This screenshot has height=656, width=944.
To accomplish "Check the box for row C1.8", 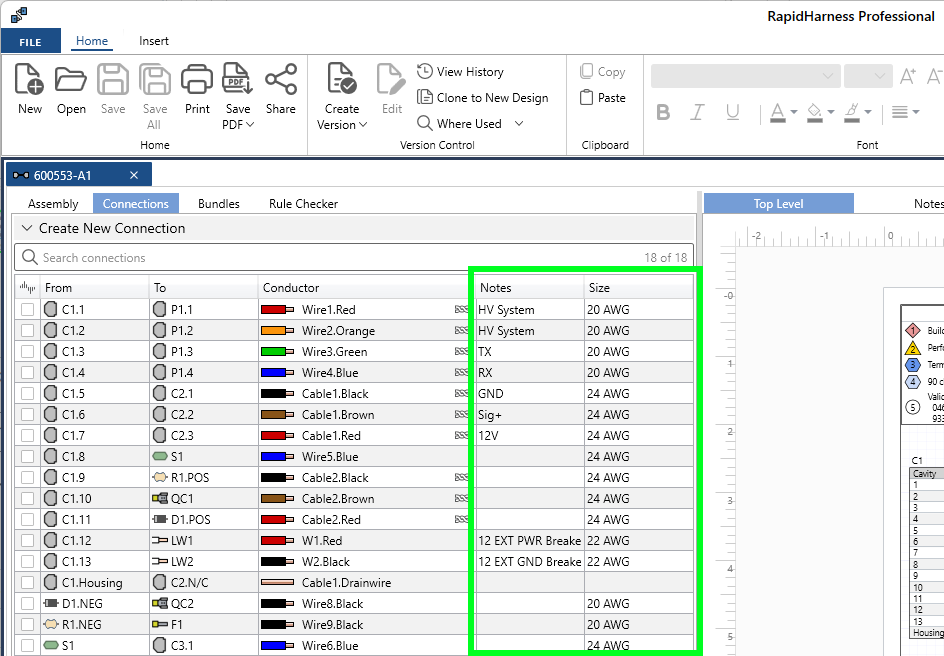I will click(x=27, y=457).
